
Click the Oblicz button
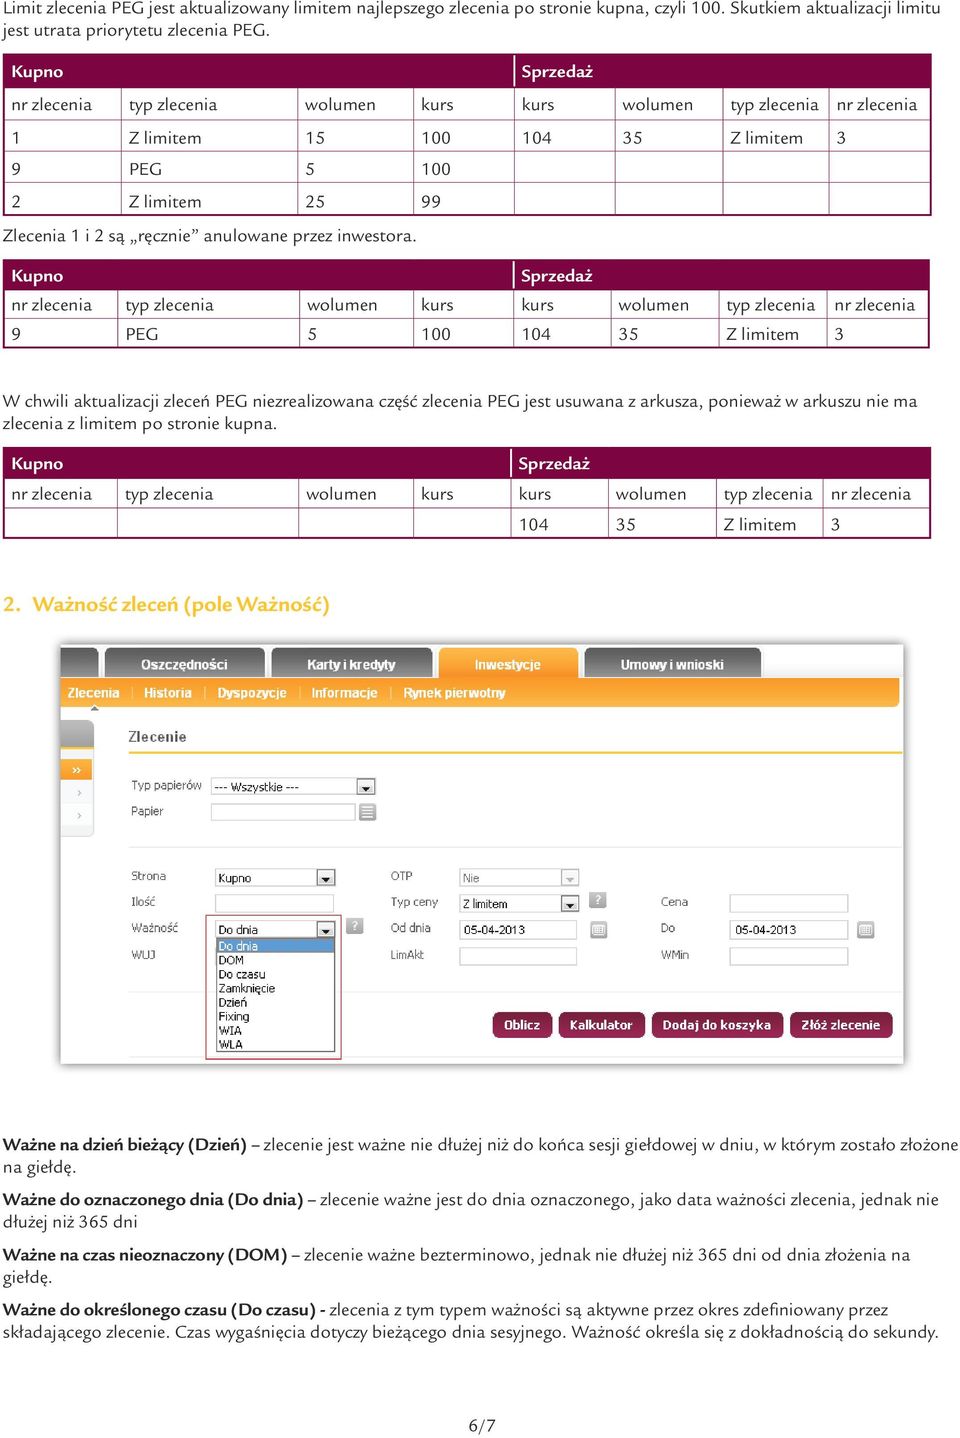pos(522,1024)
